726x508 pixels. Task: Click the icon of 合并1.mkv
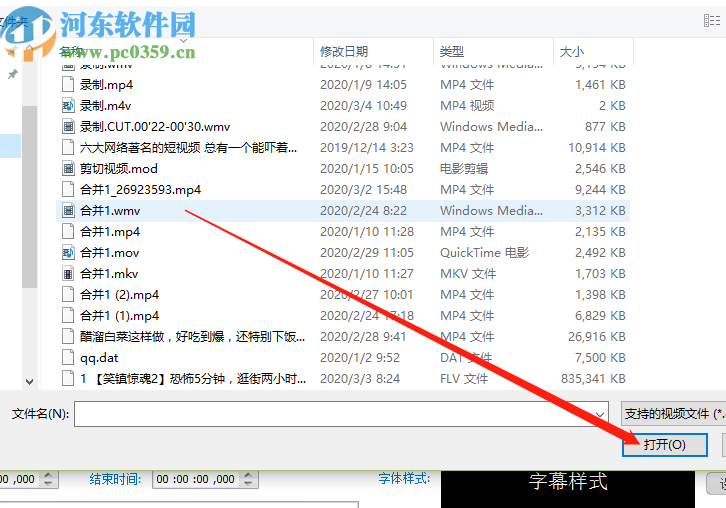pyautogui.click(x=68, y=274)
